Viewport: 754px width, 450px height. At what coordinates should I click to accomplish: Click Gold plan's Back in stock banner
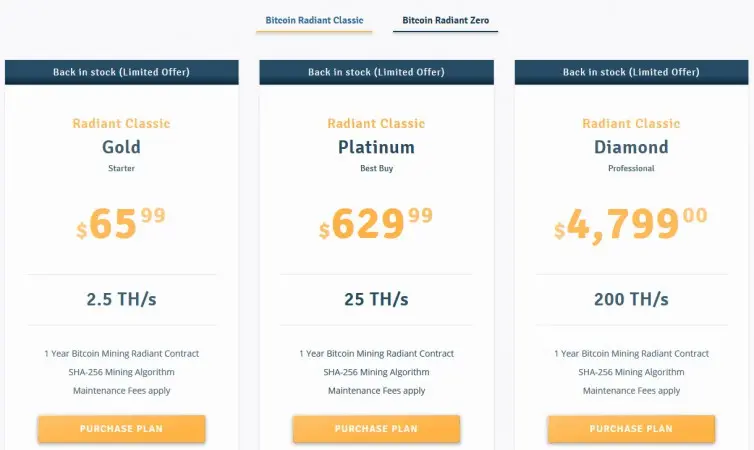click(122, 72)
